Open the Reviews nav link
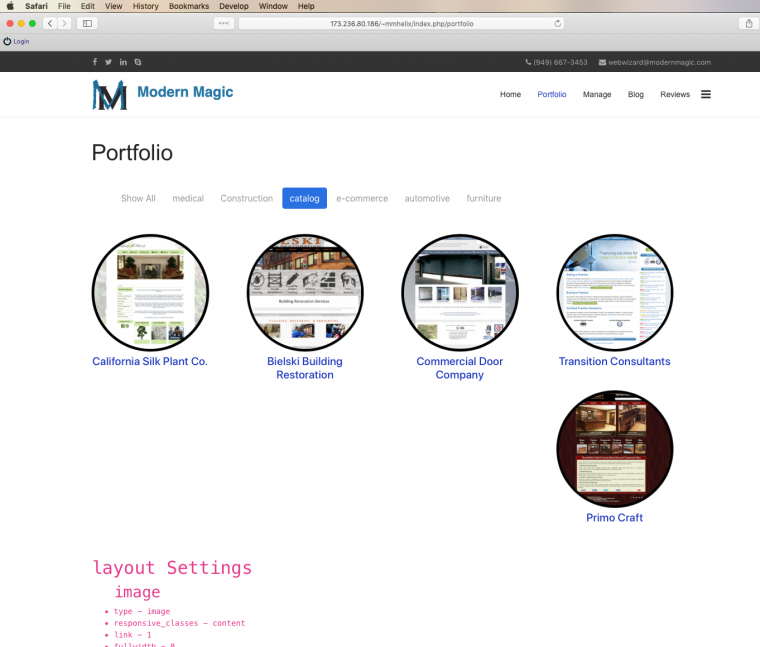 pos(675,95)
